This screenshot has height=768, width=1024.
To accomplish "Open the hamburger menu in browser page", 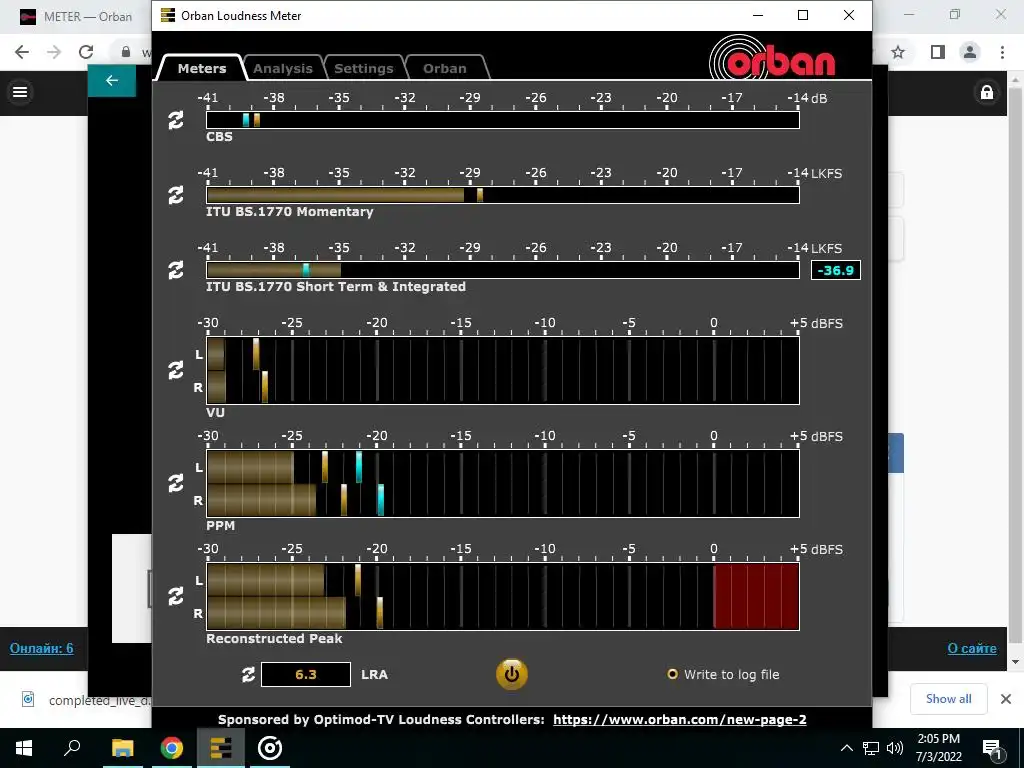I will (20, 92).
